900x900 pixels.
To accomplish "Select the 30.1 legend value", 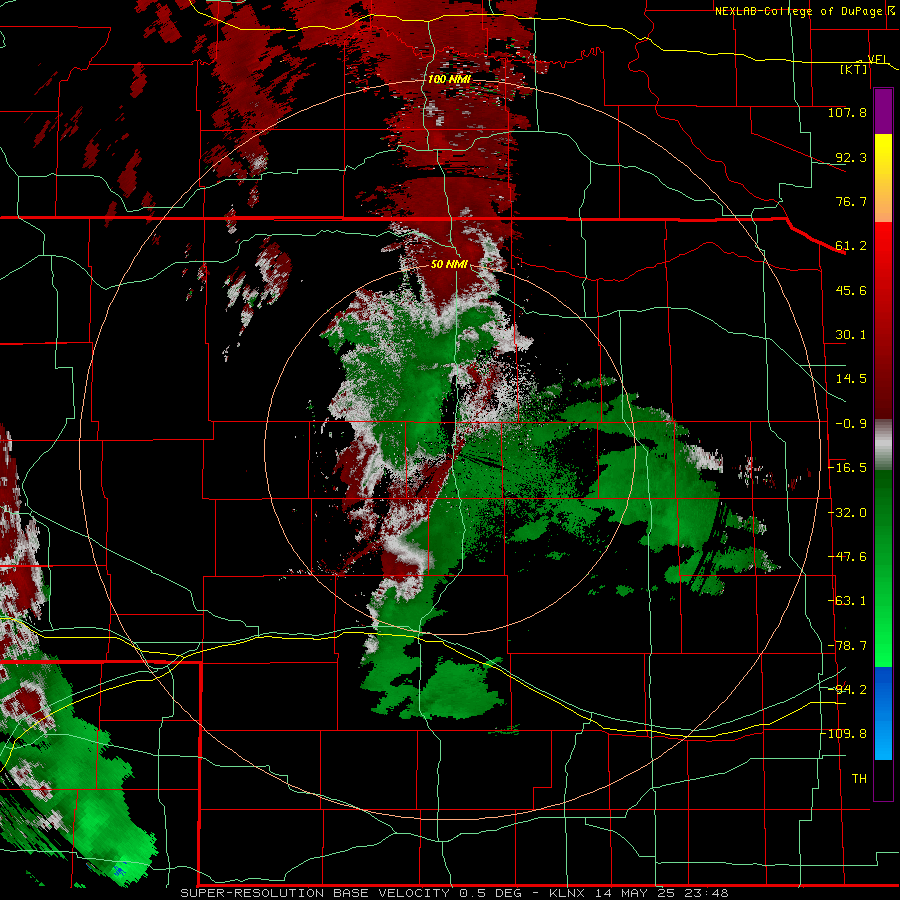I will click(851, 335).
